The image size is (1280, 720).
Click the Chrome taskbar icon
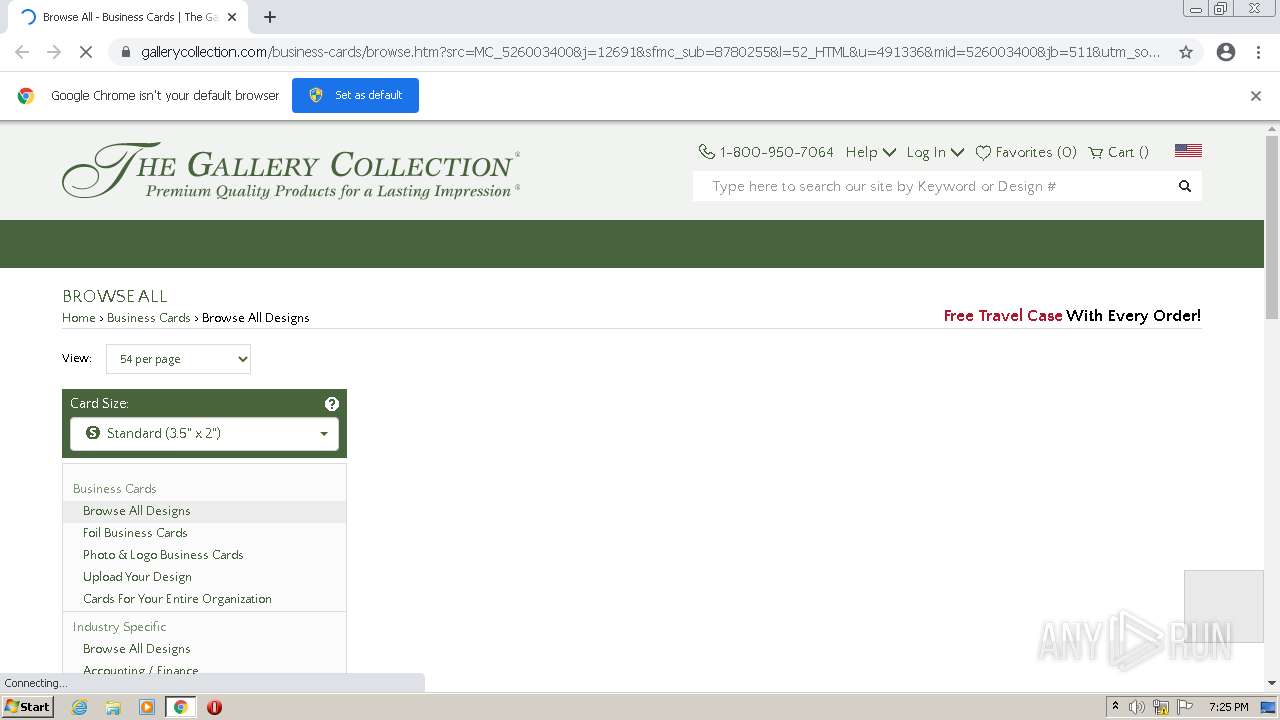tap(181, 707)
